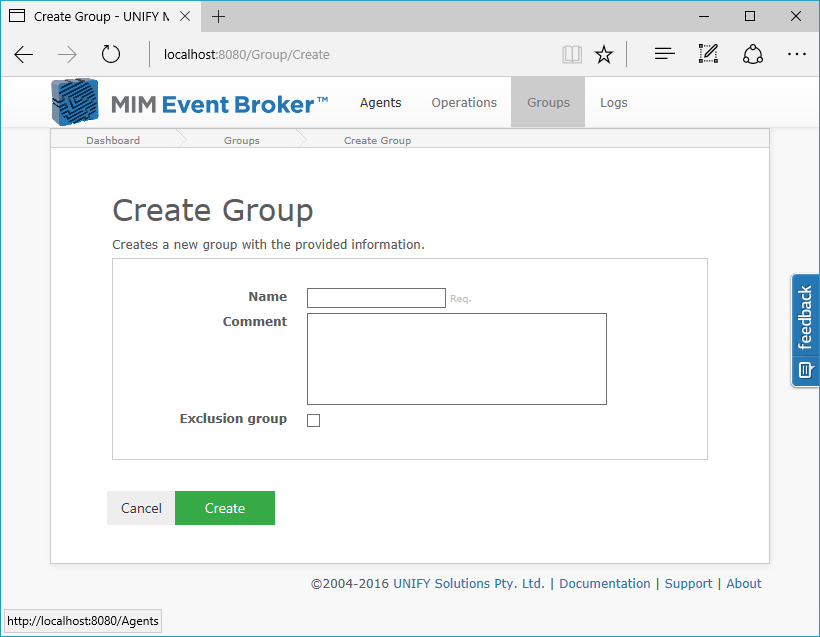Click the Create Group breadcrumb
820x637 pixels.
pos(377,140)
